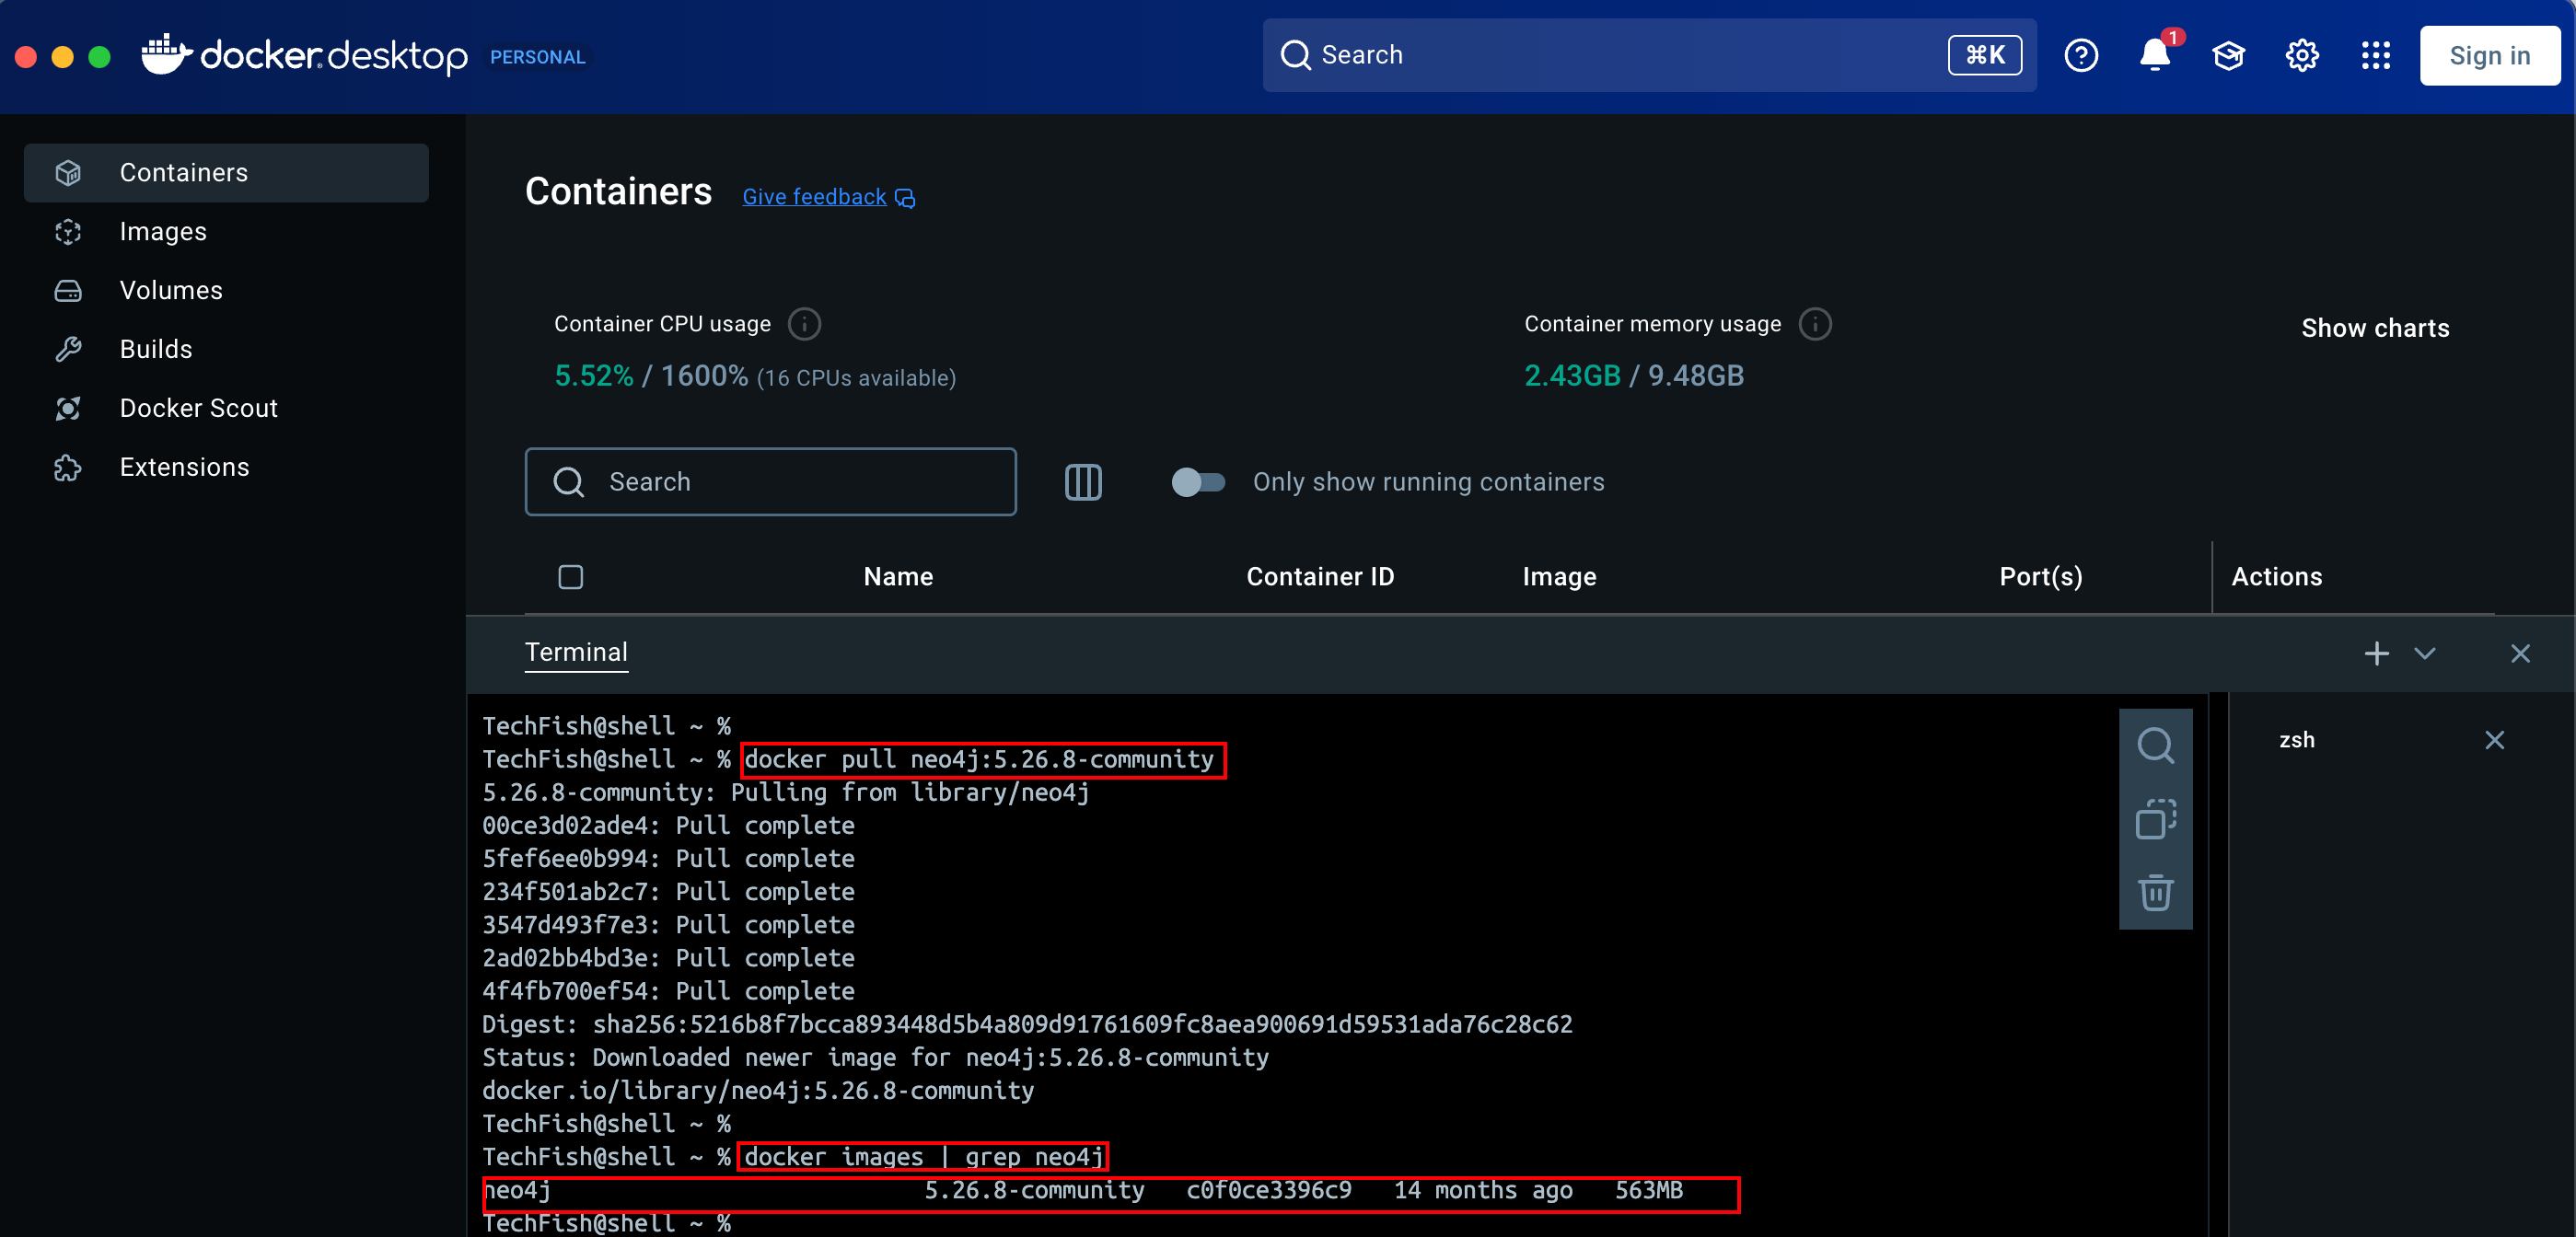Select the zsh terminal session
The width and height of the screenshot is (2576, 1237).
[x=2296, y=740]
